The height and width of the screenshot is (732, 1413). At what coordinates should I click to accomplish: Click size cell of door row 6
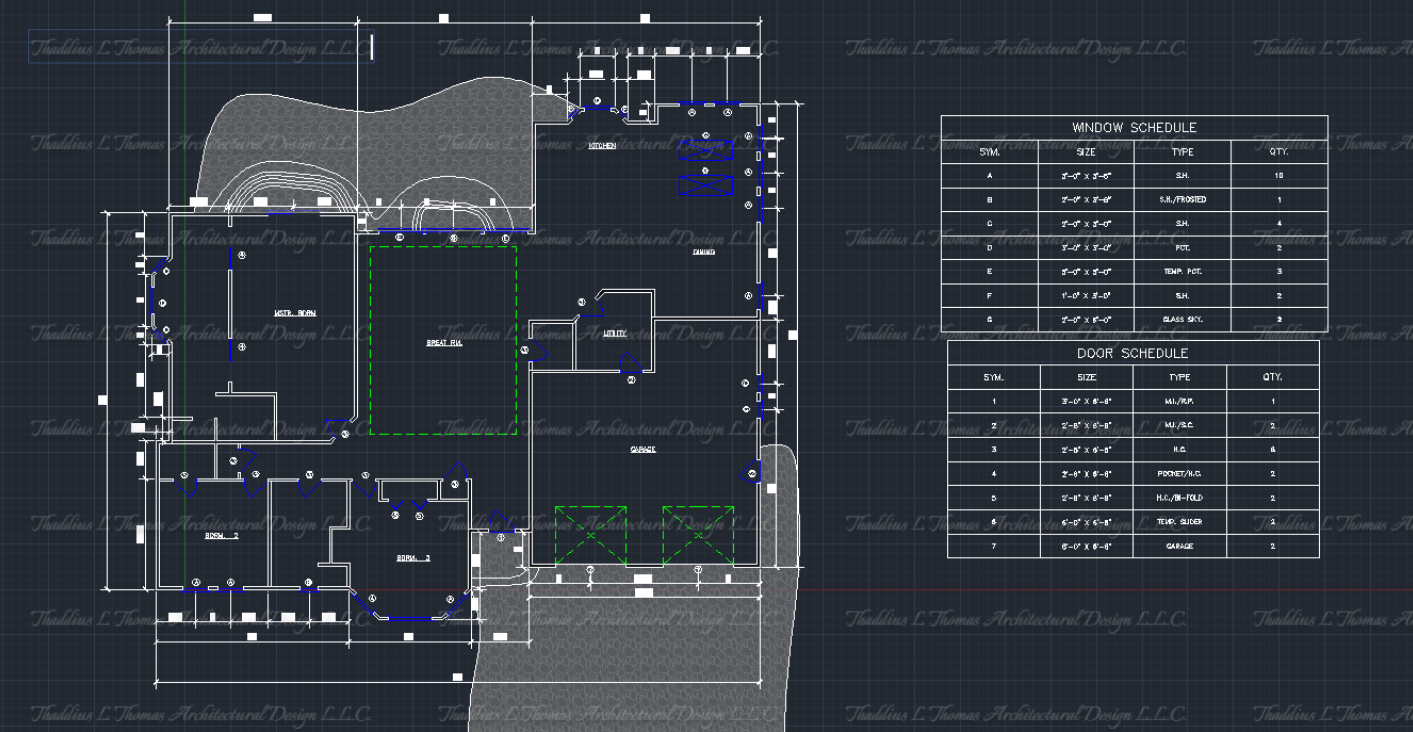point(1087,522)
